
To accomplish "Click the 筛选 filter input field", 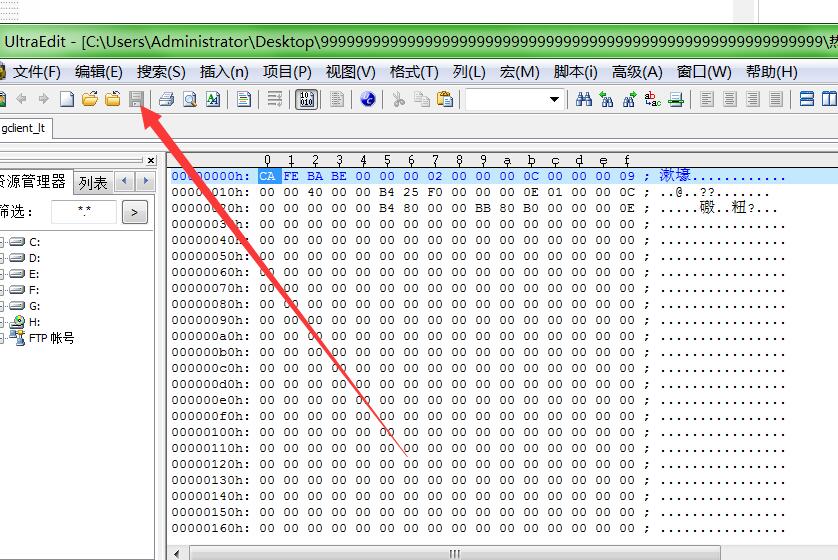I will [x=84, y=212].
